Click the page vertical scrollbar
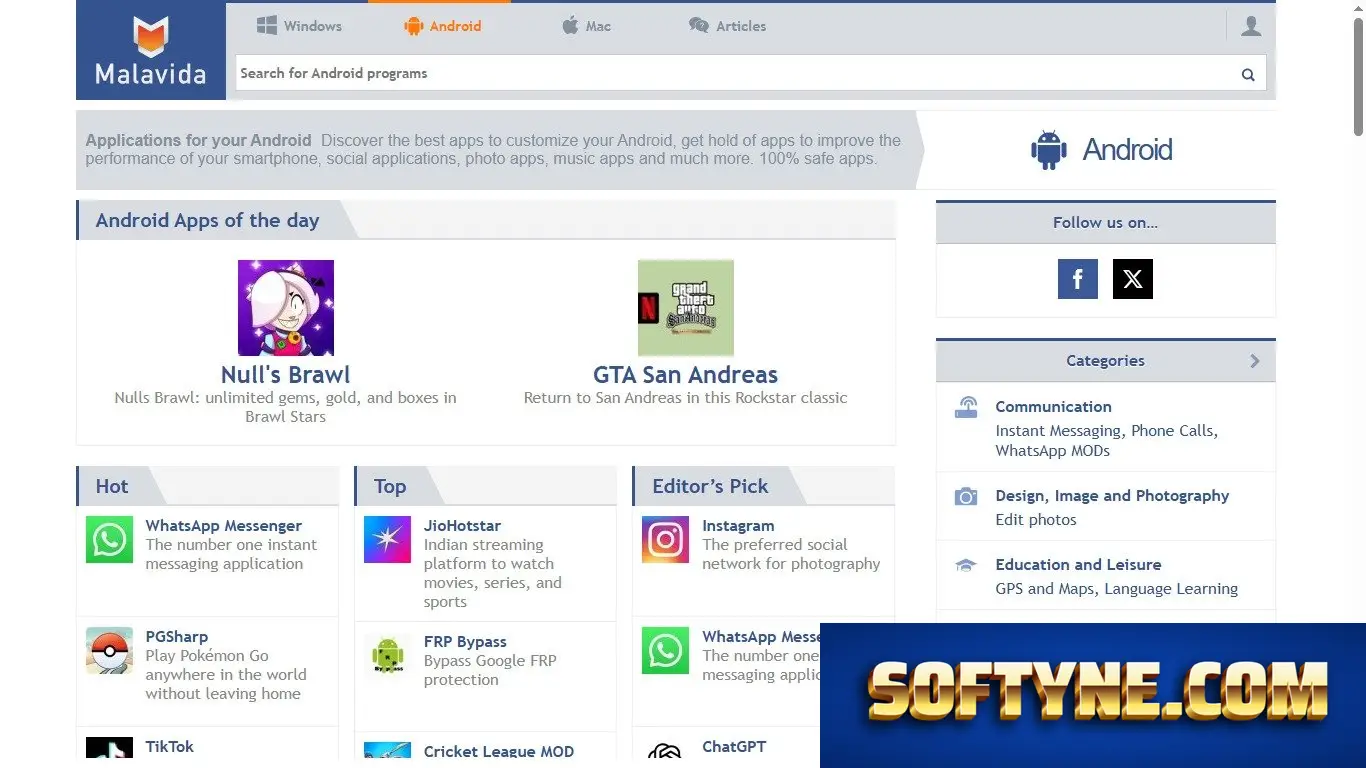Viewport: 1366px width, 768px height. (1358, 384)
